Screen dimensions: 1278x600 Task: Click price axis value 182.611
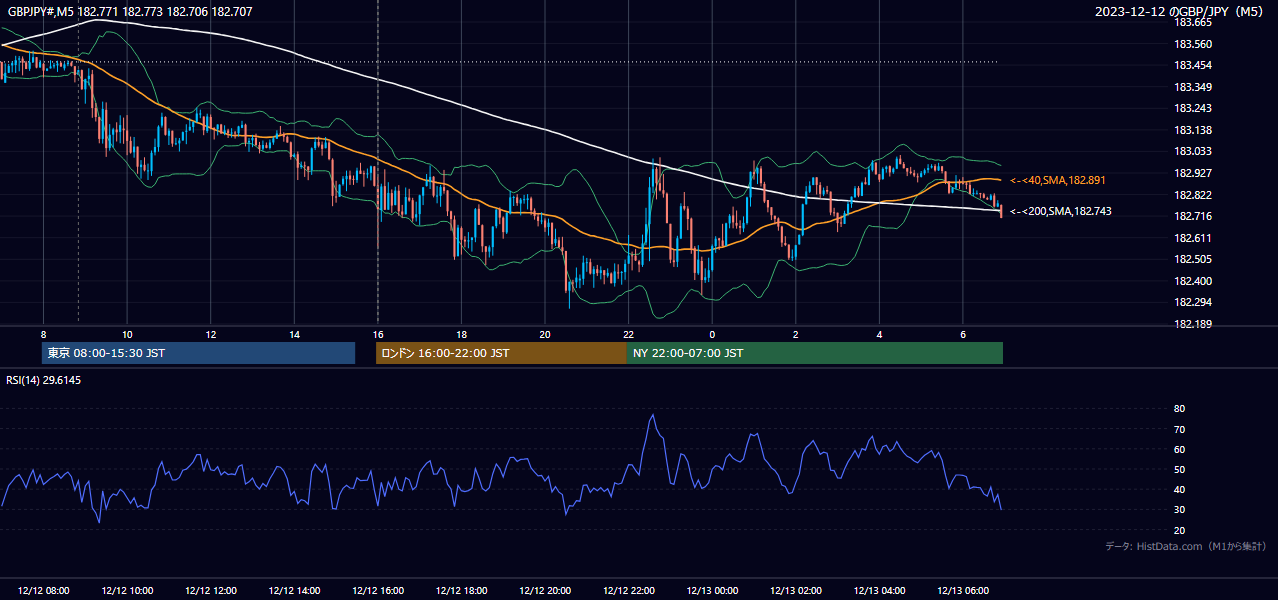coord(1192,238)
